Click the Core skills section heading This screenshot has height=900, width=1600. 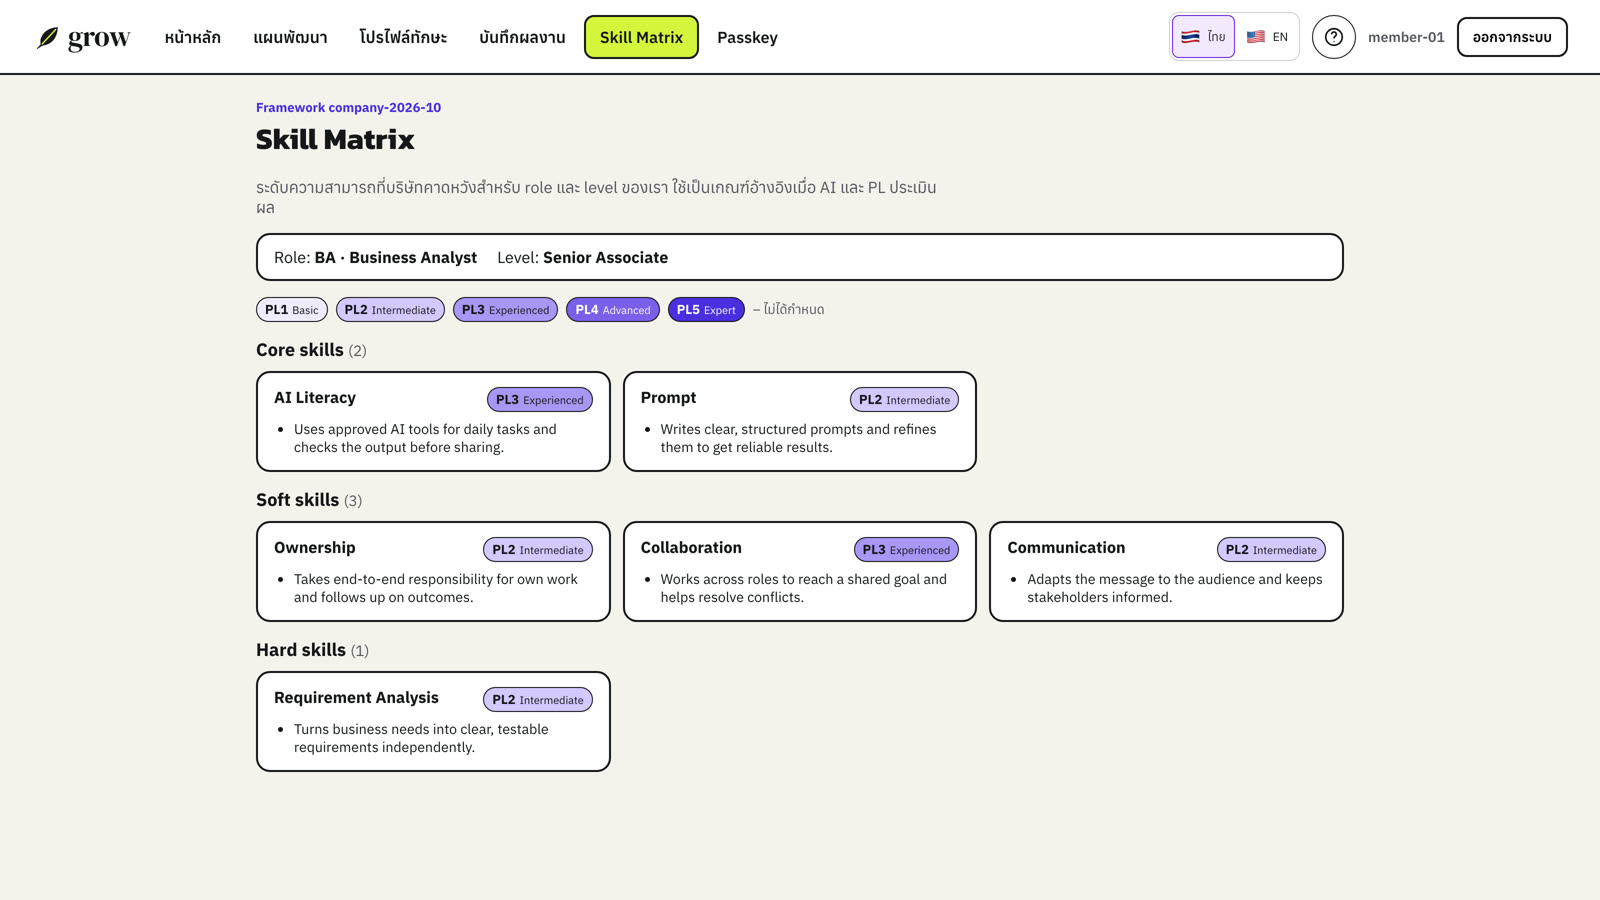pos(311,350)
